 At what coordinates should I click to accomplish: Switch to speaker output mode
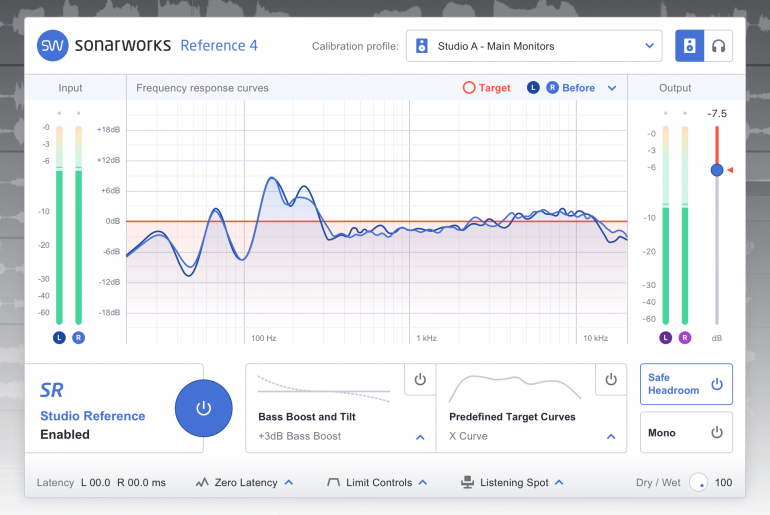point(690,46)
